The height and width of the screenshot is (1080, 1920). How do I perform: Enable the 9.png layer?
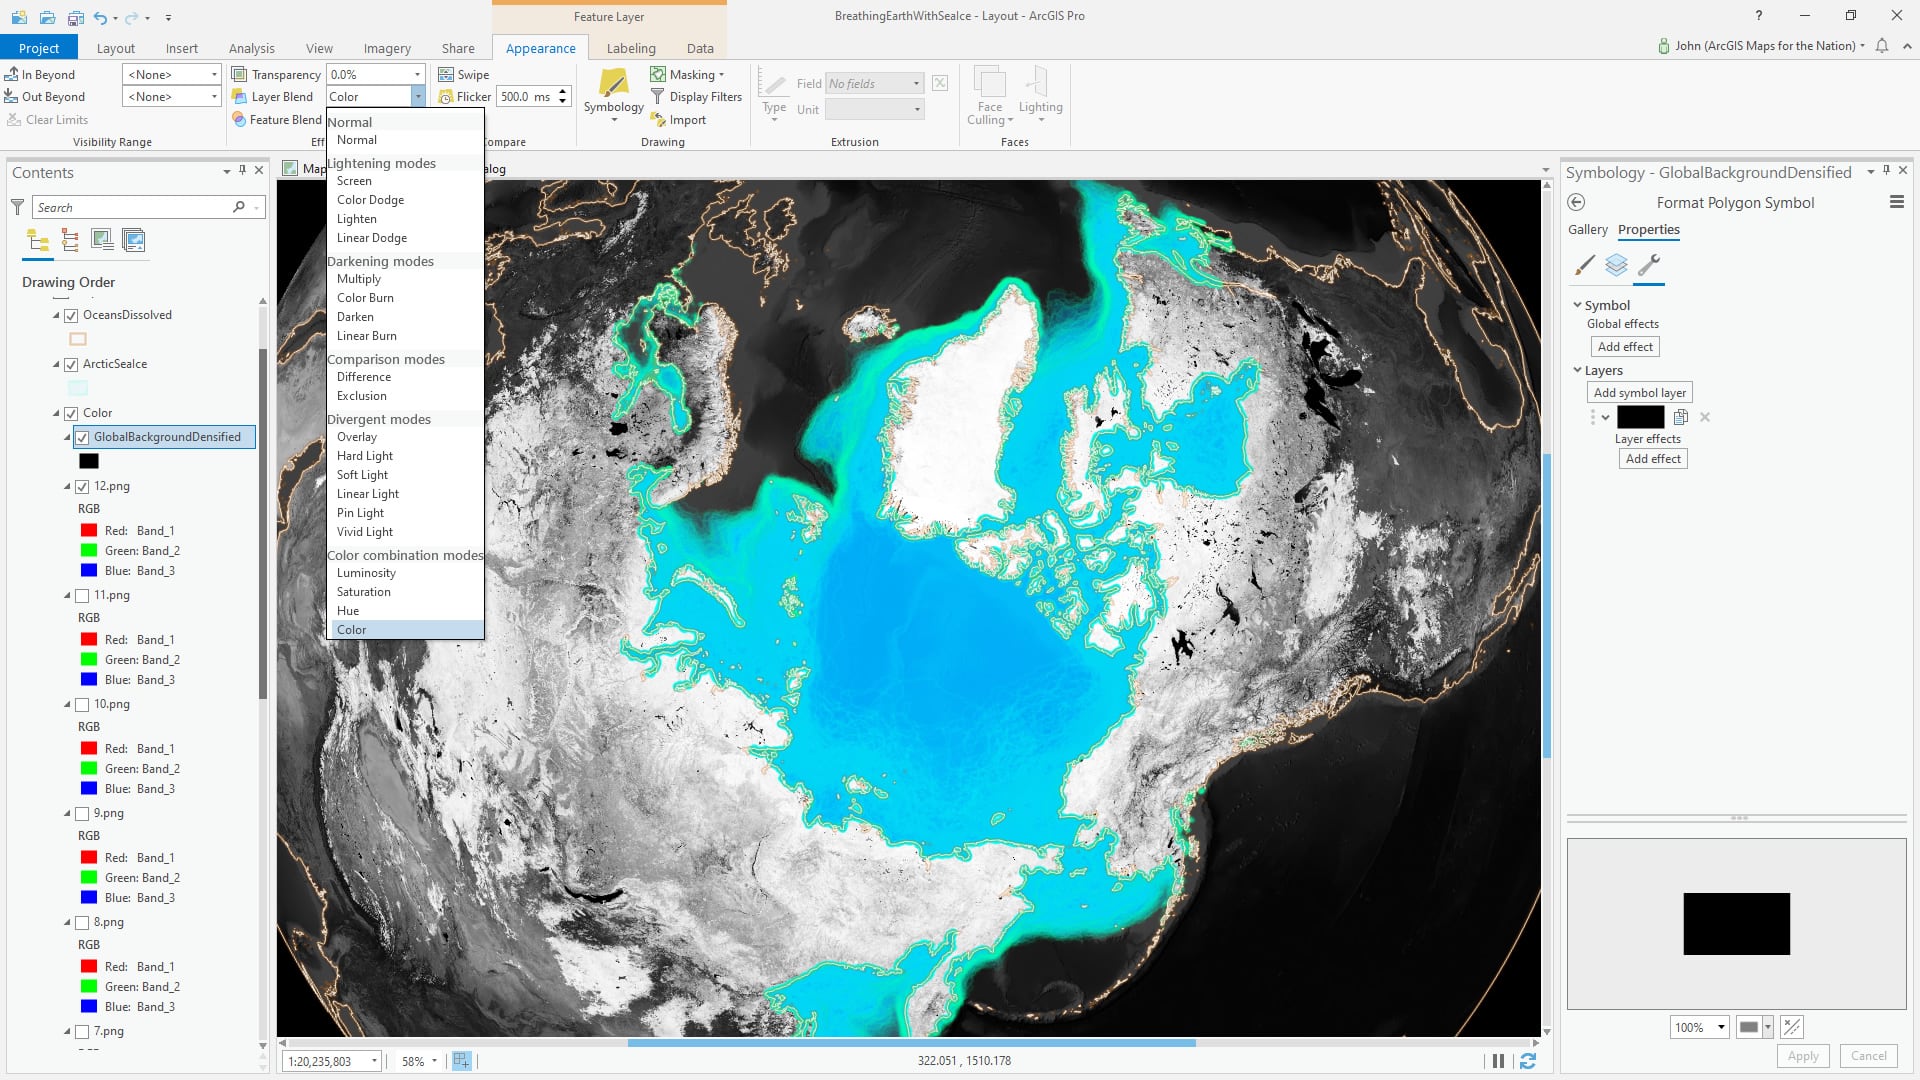[82, 814]
